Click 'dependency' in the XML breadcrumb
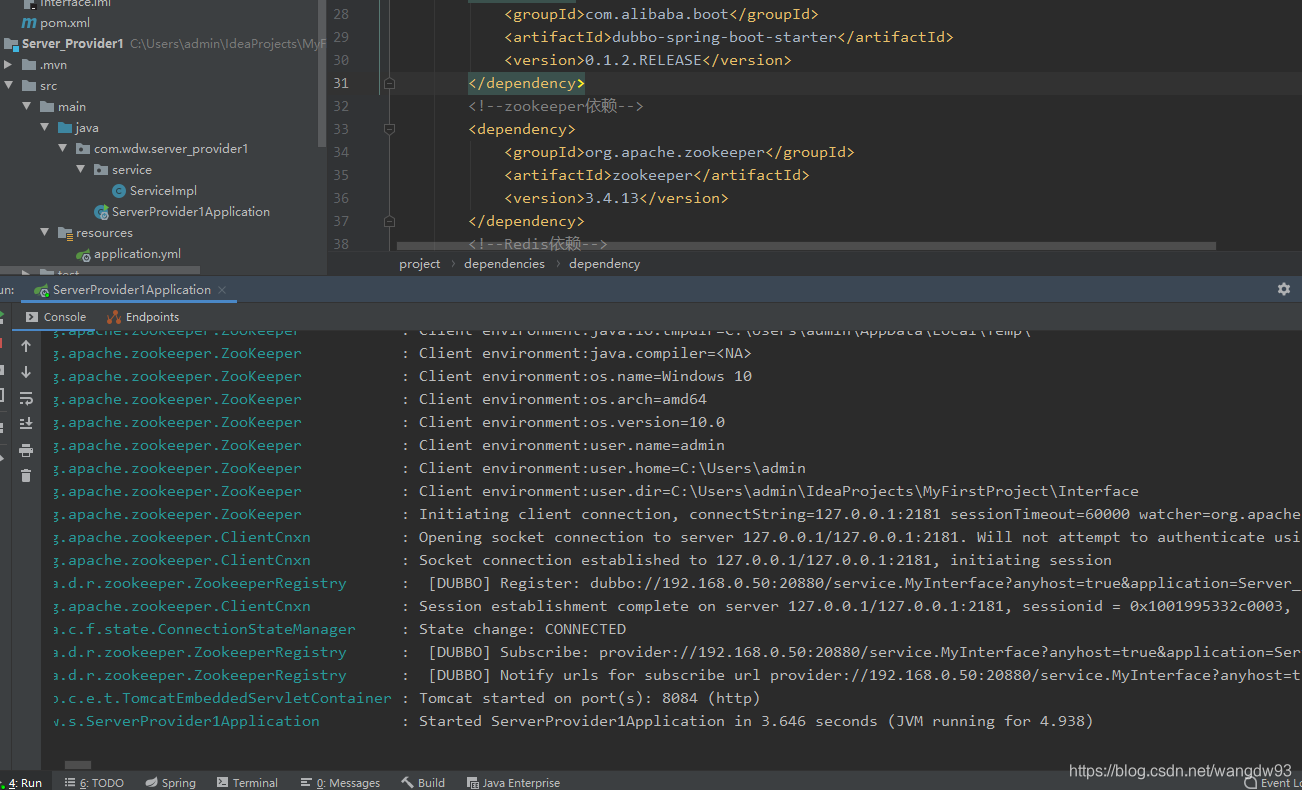Viewport: 1302px width, 790px height. [x=605, y=264]
